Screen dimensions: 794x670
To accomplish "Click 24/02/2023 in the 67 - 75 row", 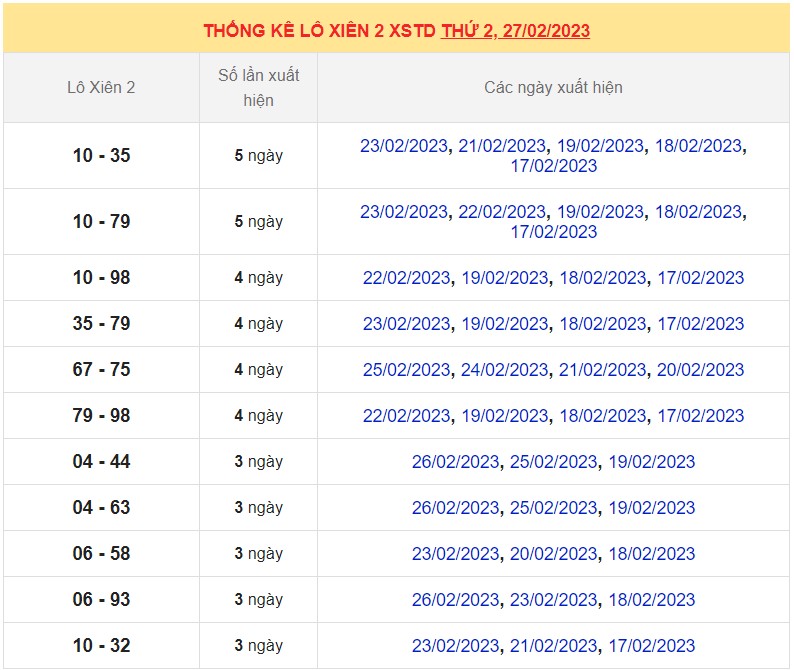I will [504, 370].
